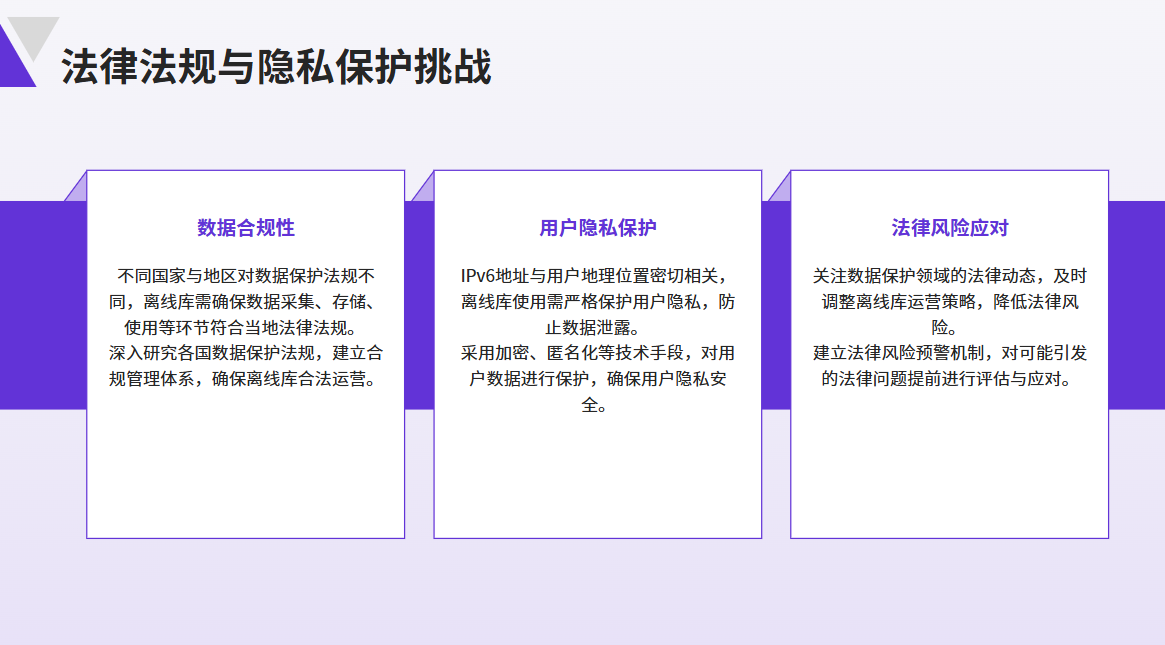Image resolution: width=1165 pixels, height=645 pixels.
Task: Select the paragraph starting 不同国家与地区
Action: 246,302
